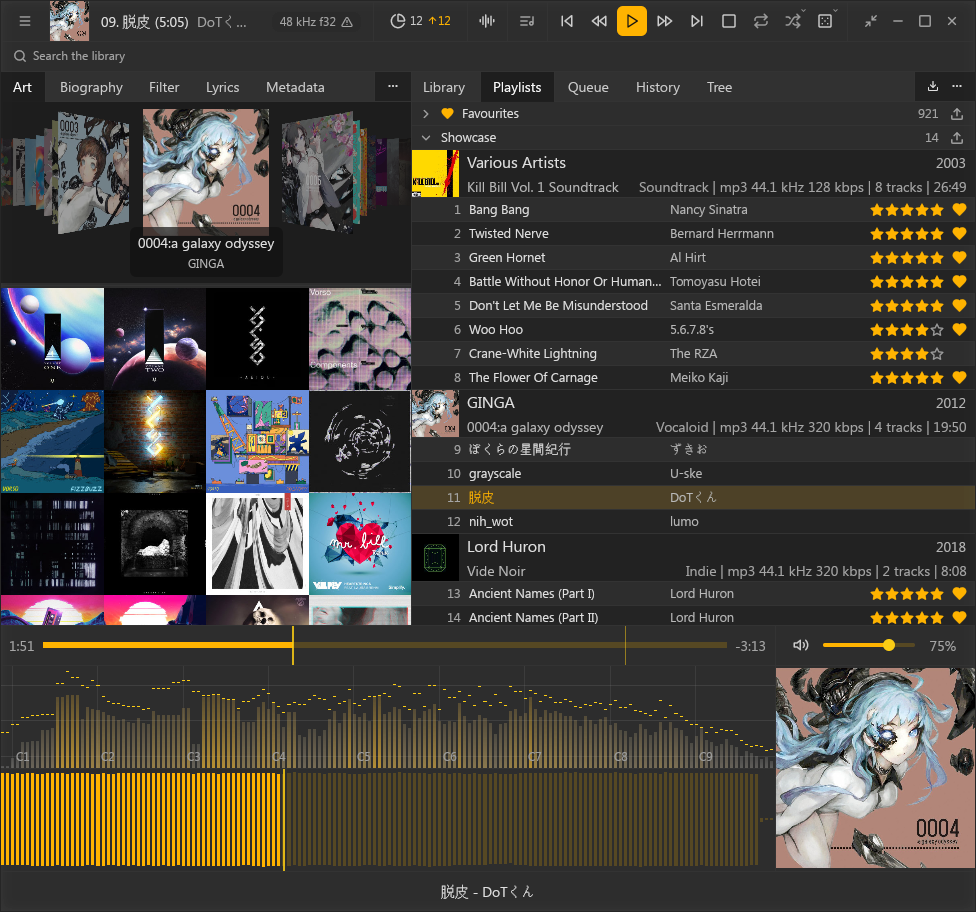Switch to compact mini-player view
Viewport: 976px width, 912px height.
(x=870, y=21)
